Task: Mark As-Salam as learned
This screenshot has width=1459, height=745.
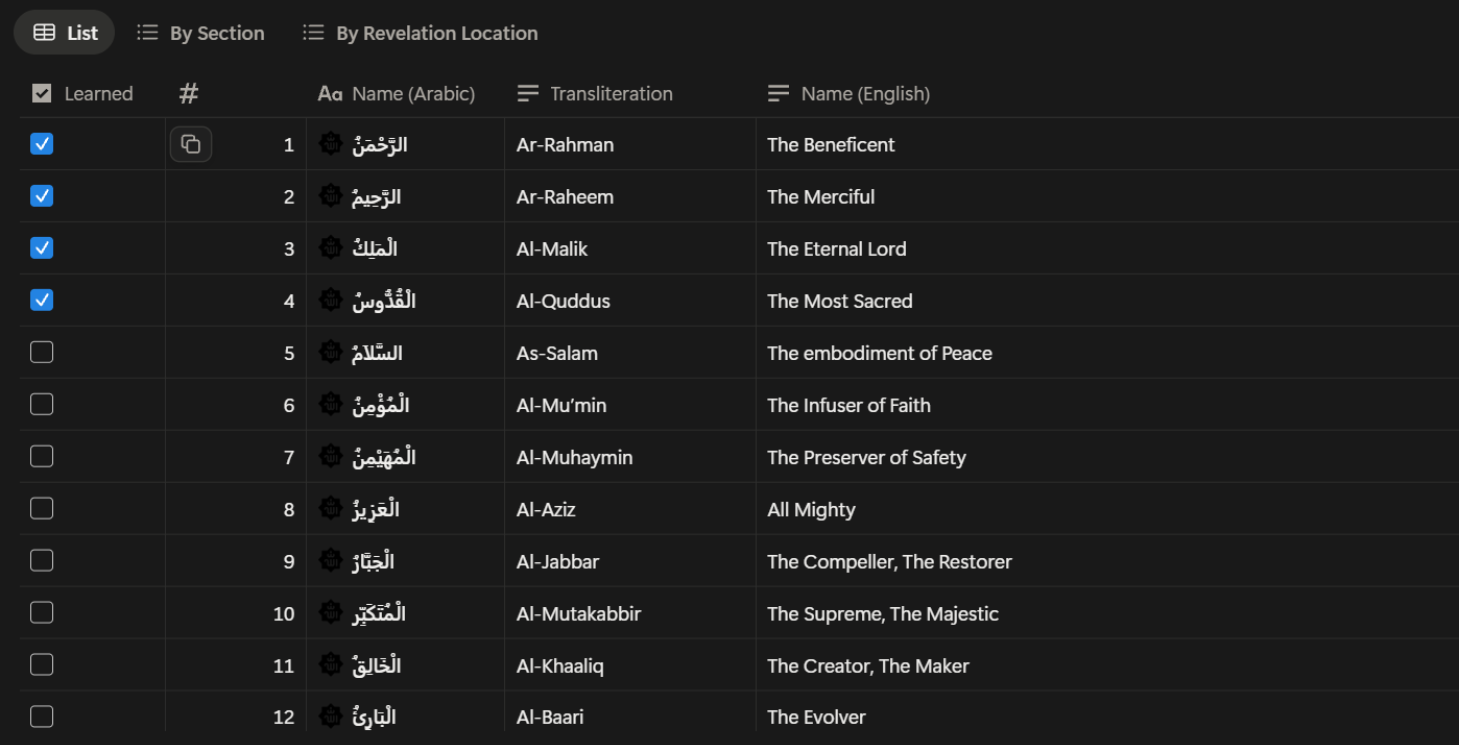Action: 42,352
